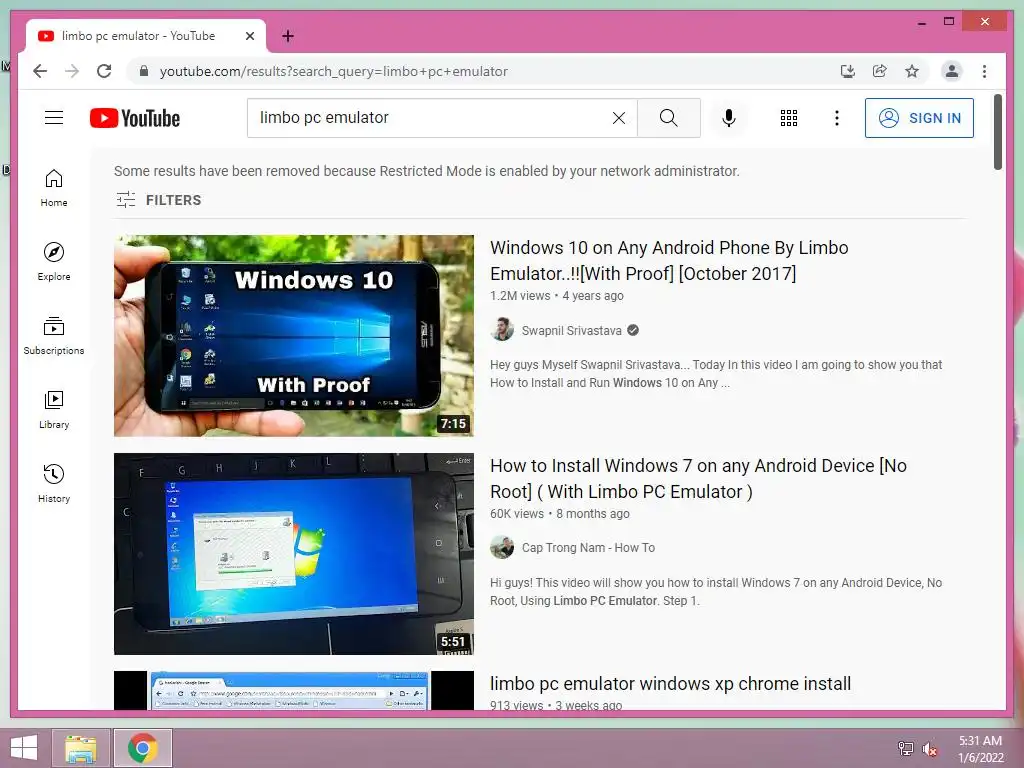Open How to Install Windows 7 title

(x=698, y=479)
